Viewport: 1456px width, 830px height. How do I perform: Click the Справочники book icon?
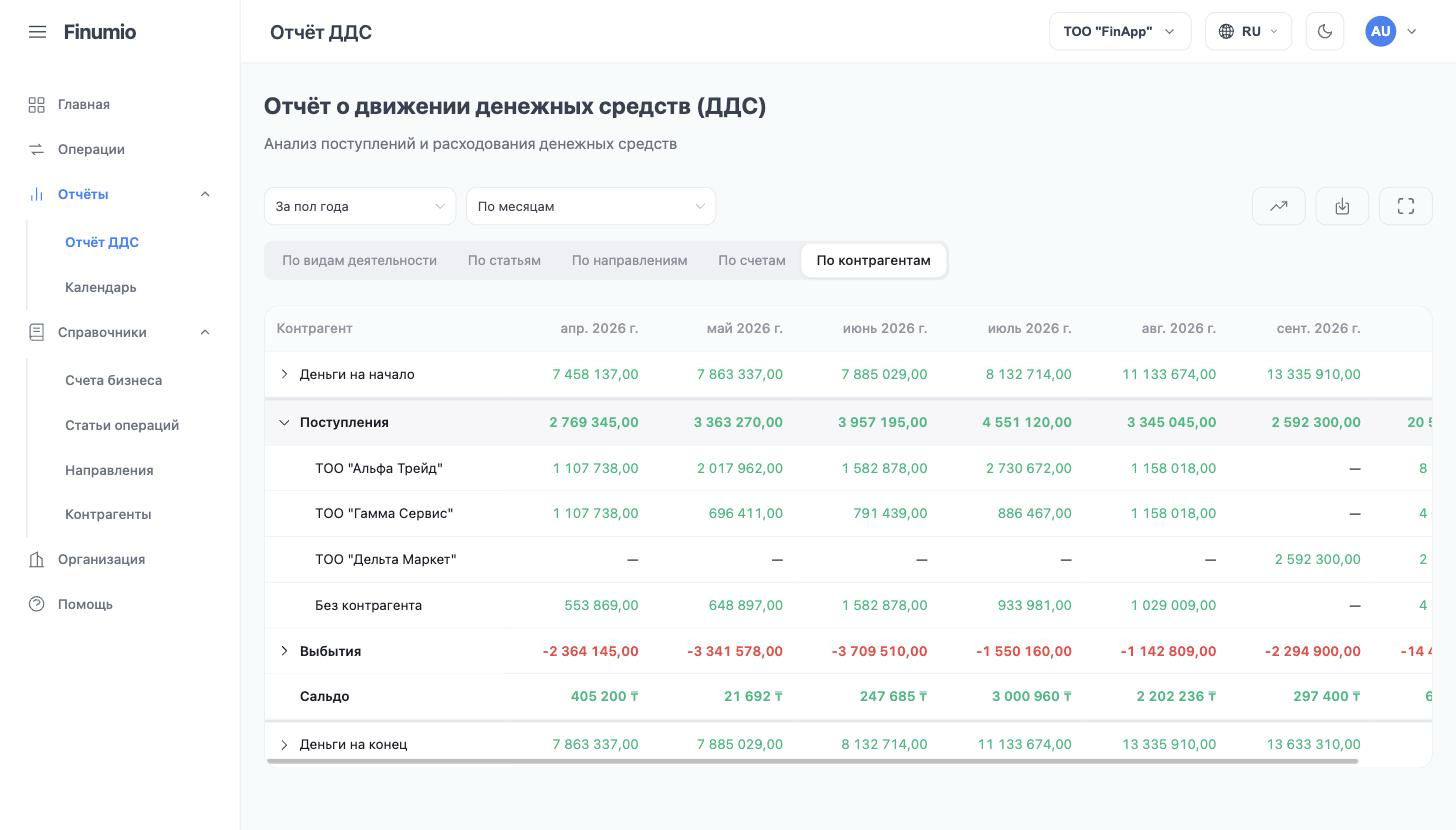(37, 332)
